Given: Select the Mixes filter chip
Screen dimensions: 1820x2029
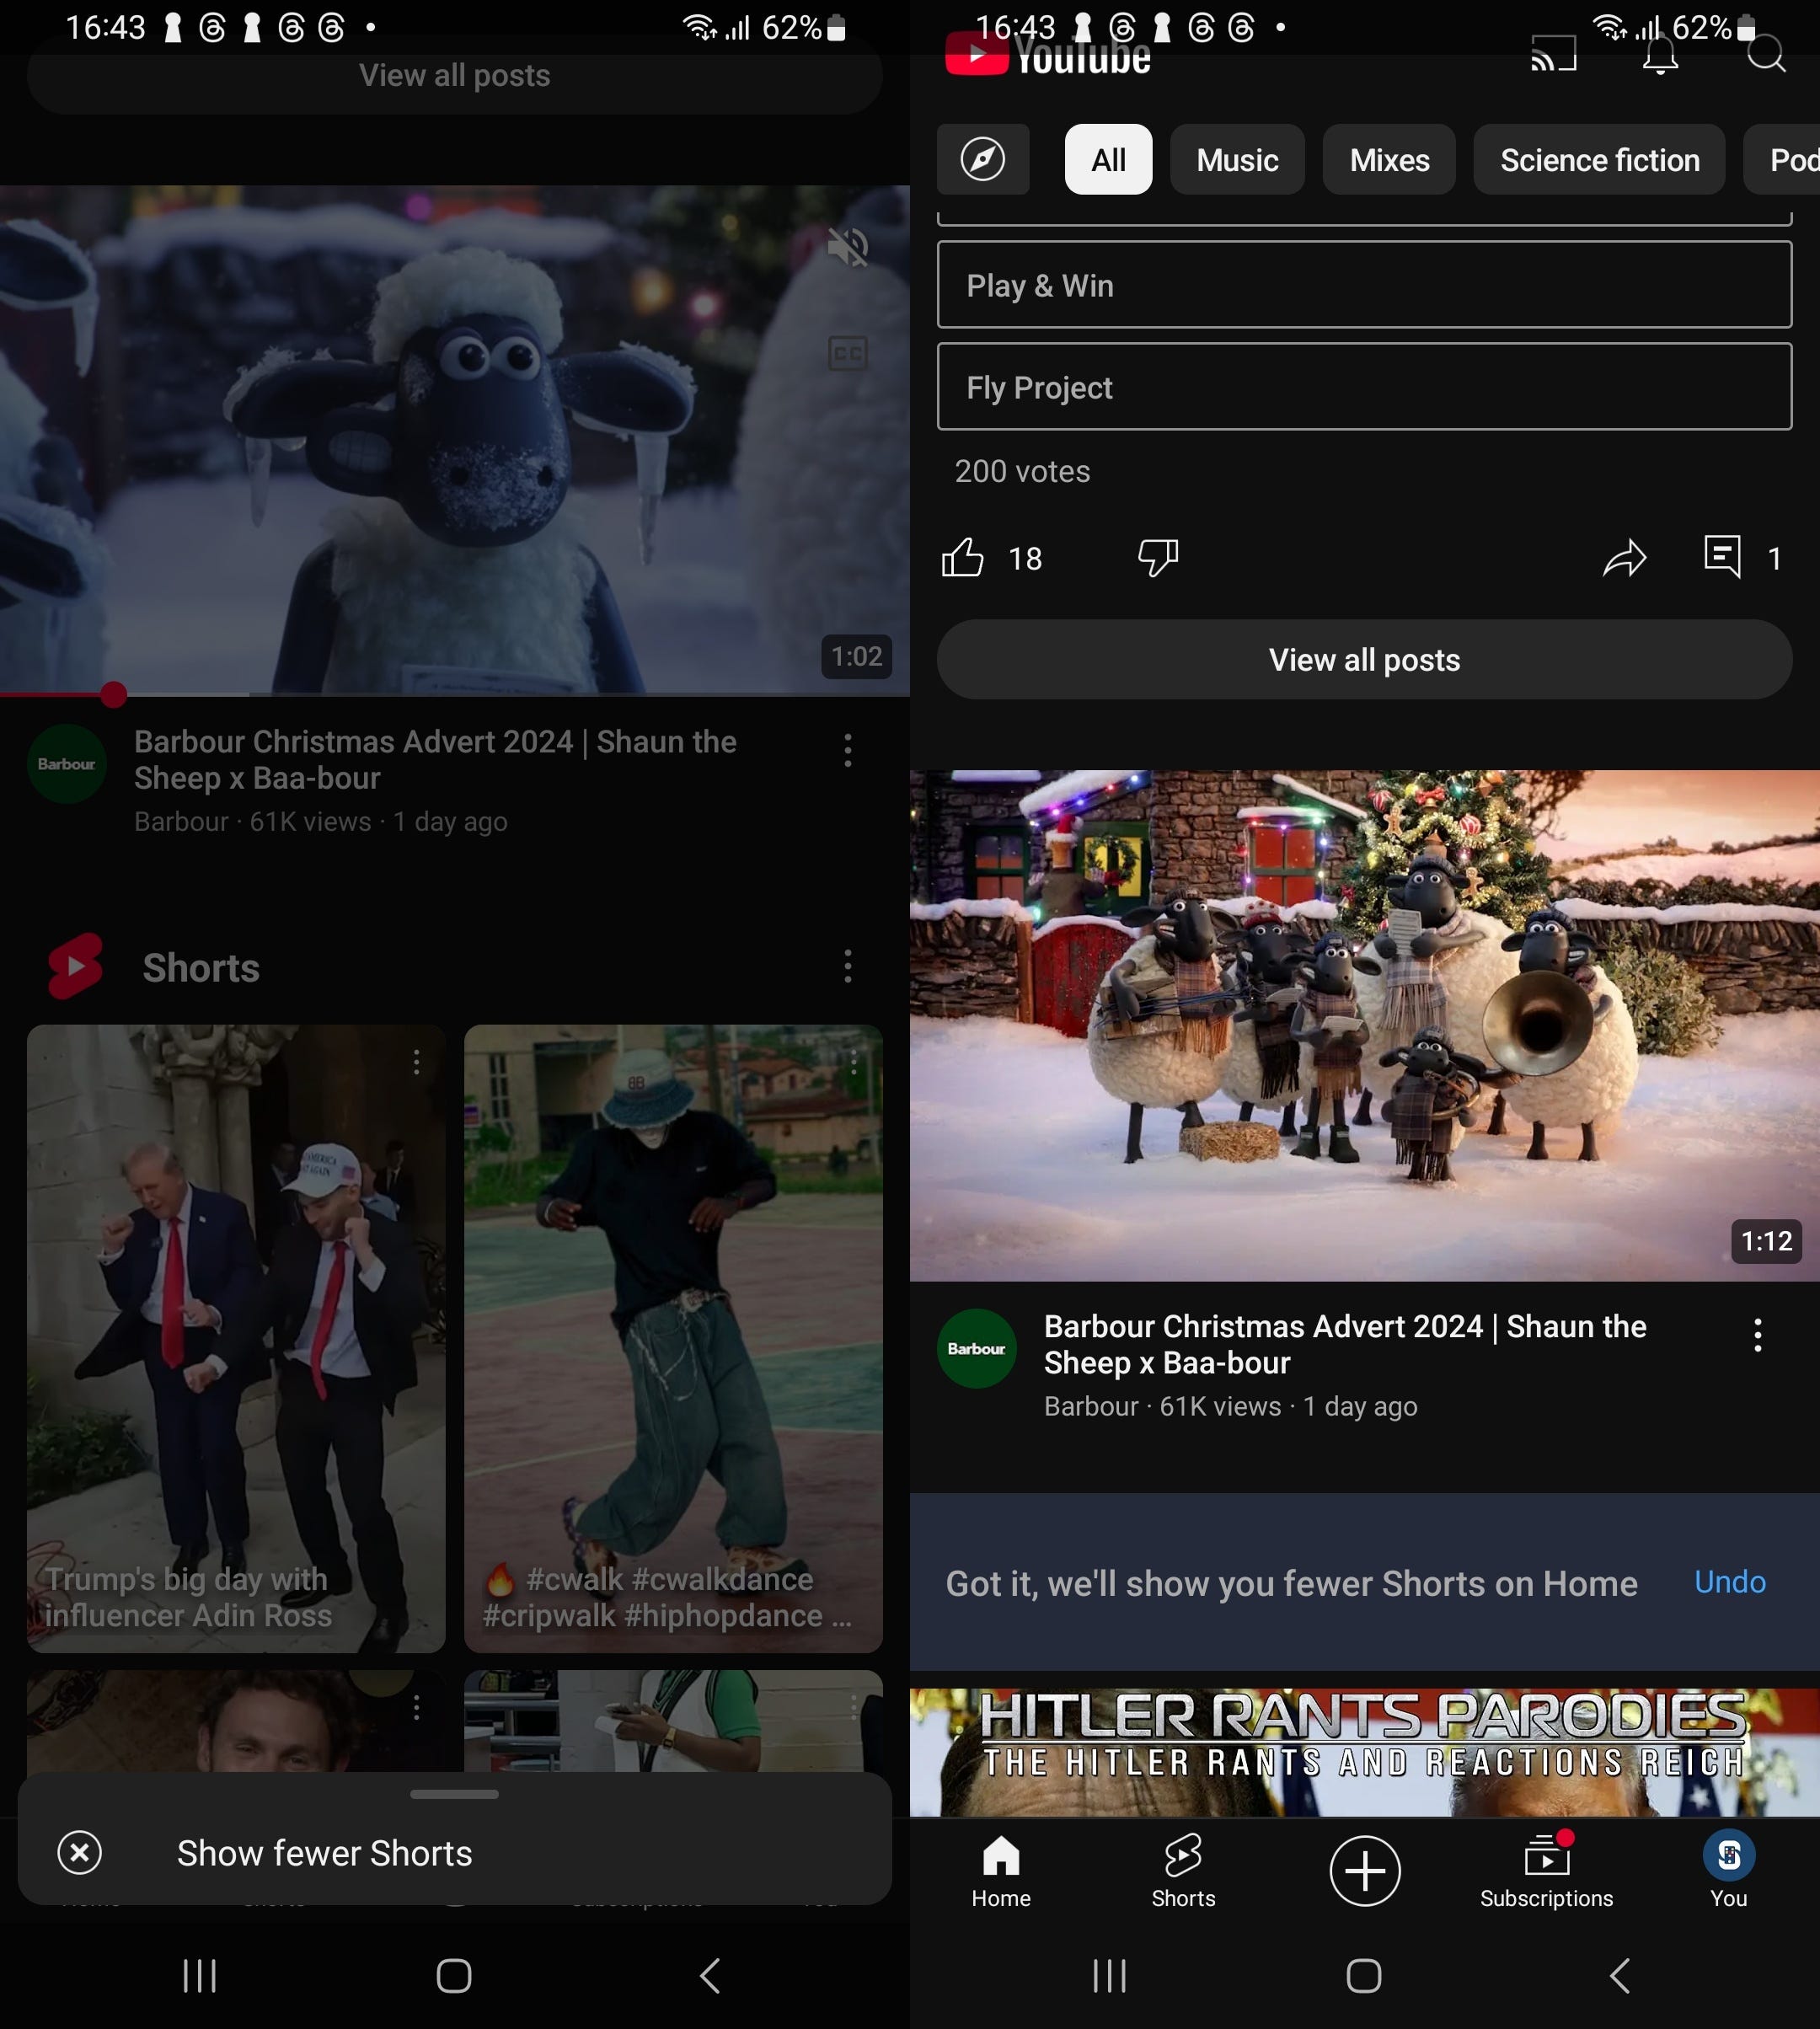Looking at the screenshot, I should point(1389,159).
